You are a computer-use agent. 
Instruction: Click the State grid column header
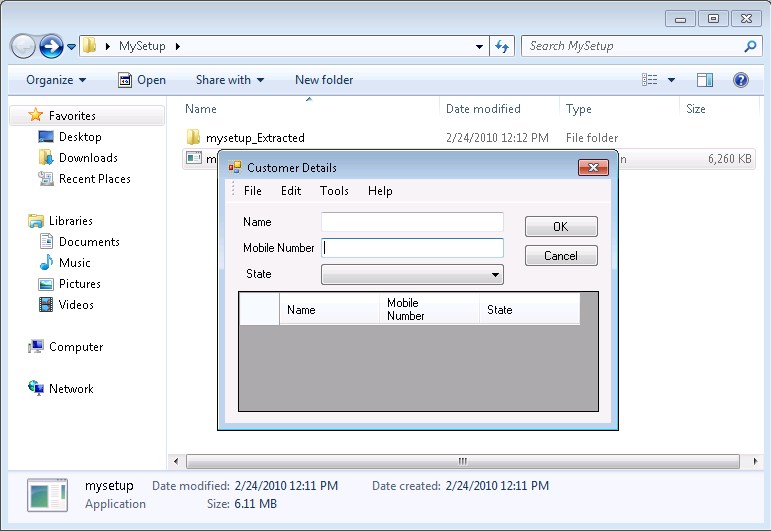click(x=530, y=309)
